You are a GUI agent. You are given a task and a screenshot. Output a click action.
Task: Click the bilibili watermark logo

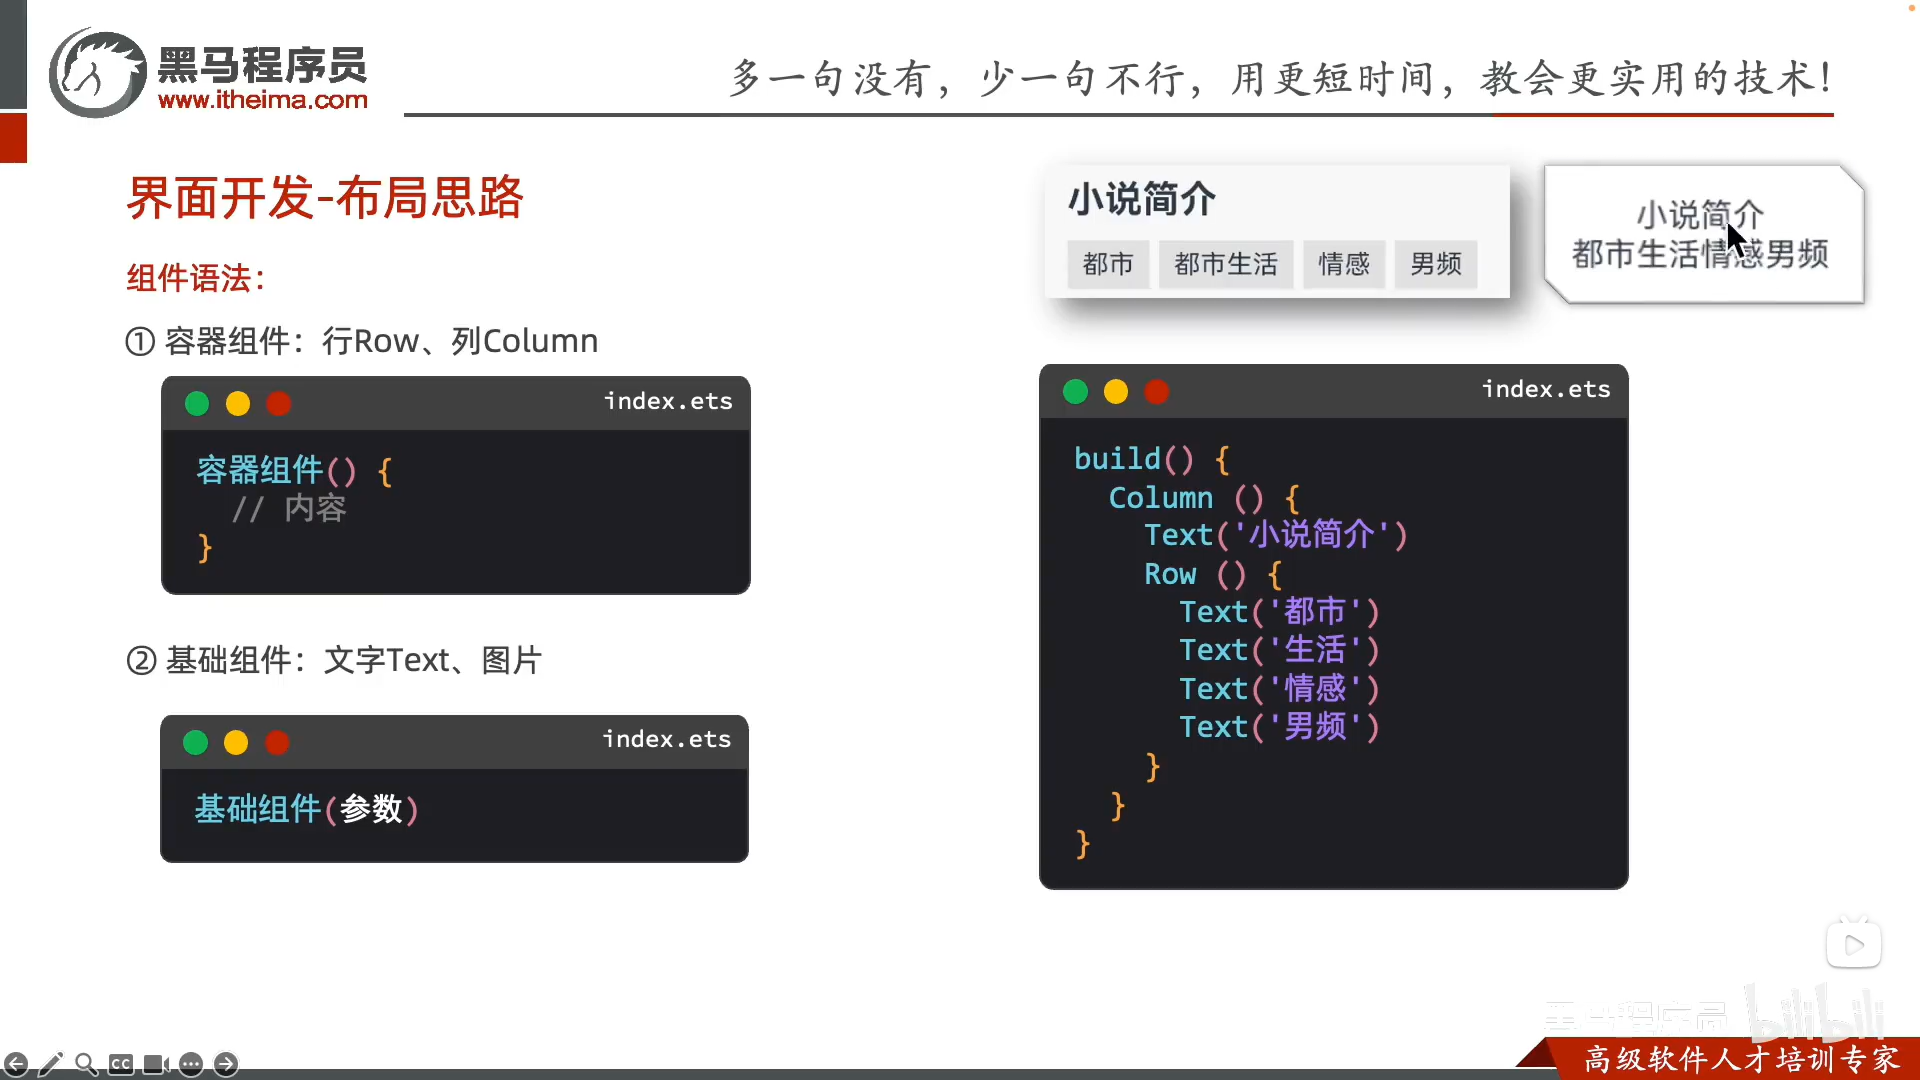click(x=1816, y=1013)
